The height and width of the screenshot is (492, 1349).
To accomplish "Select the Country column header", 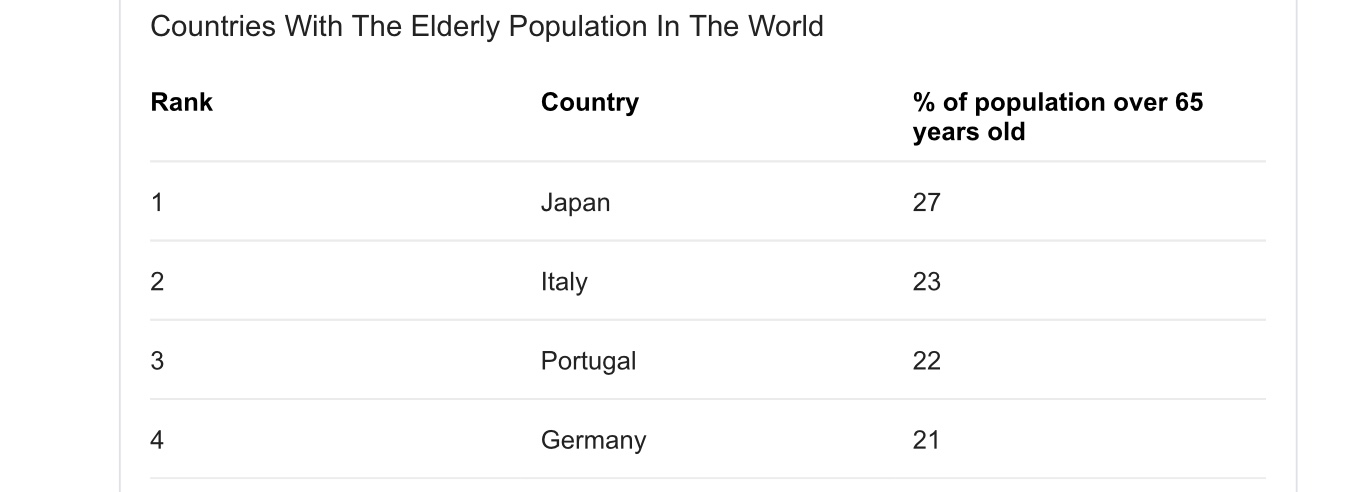I will pyautogui.click(x=589, y=103).
